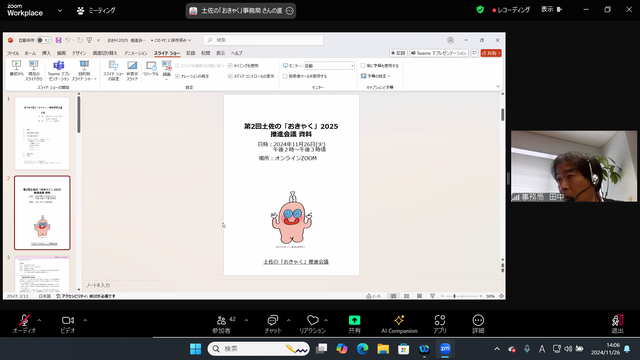This screenshot has width=640, height=360.
Task: Open Windows Start menu
Action: coord(196,349)
